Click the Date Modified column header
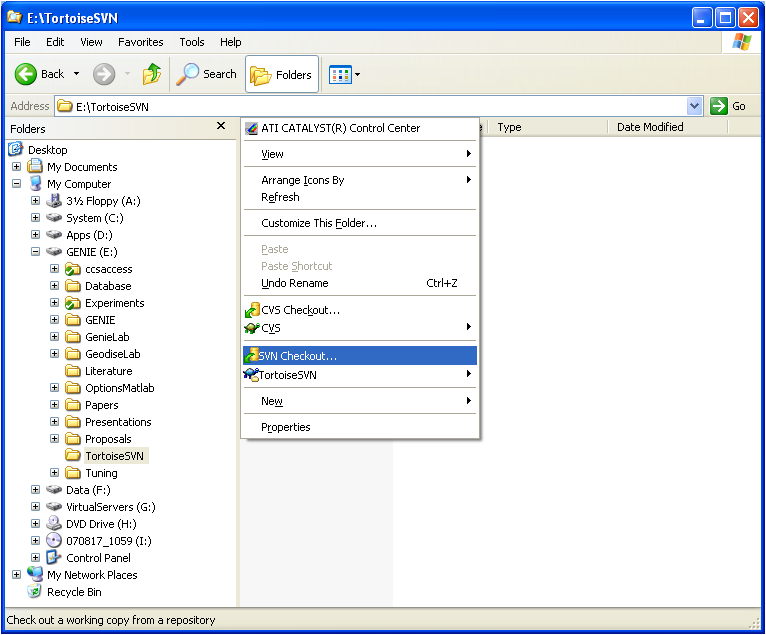The width and height of the screenshot is (766, 635). (650, 127)
